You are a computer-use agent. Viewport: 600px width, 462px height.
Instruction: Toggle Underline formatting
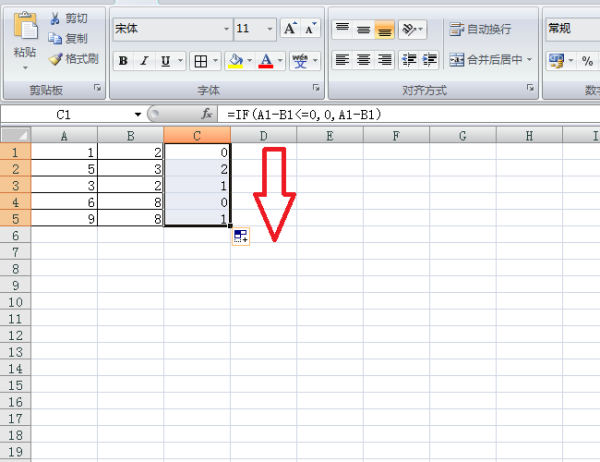pyautogui.click(x=165, y=60)
